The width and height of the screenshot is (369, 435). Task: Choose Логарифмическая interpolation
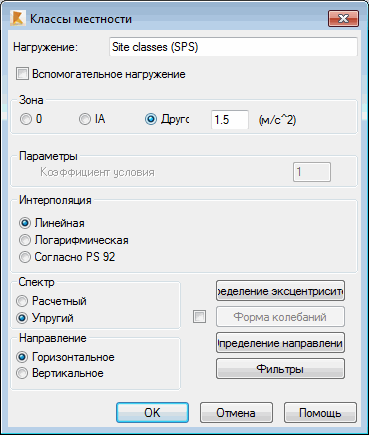pyautogui.click(x=25, y=240)
